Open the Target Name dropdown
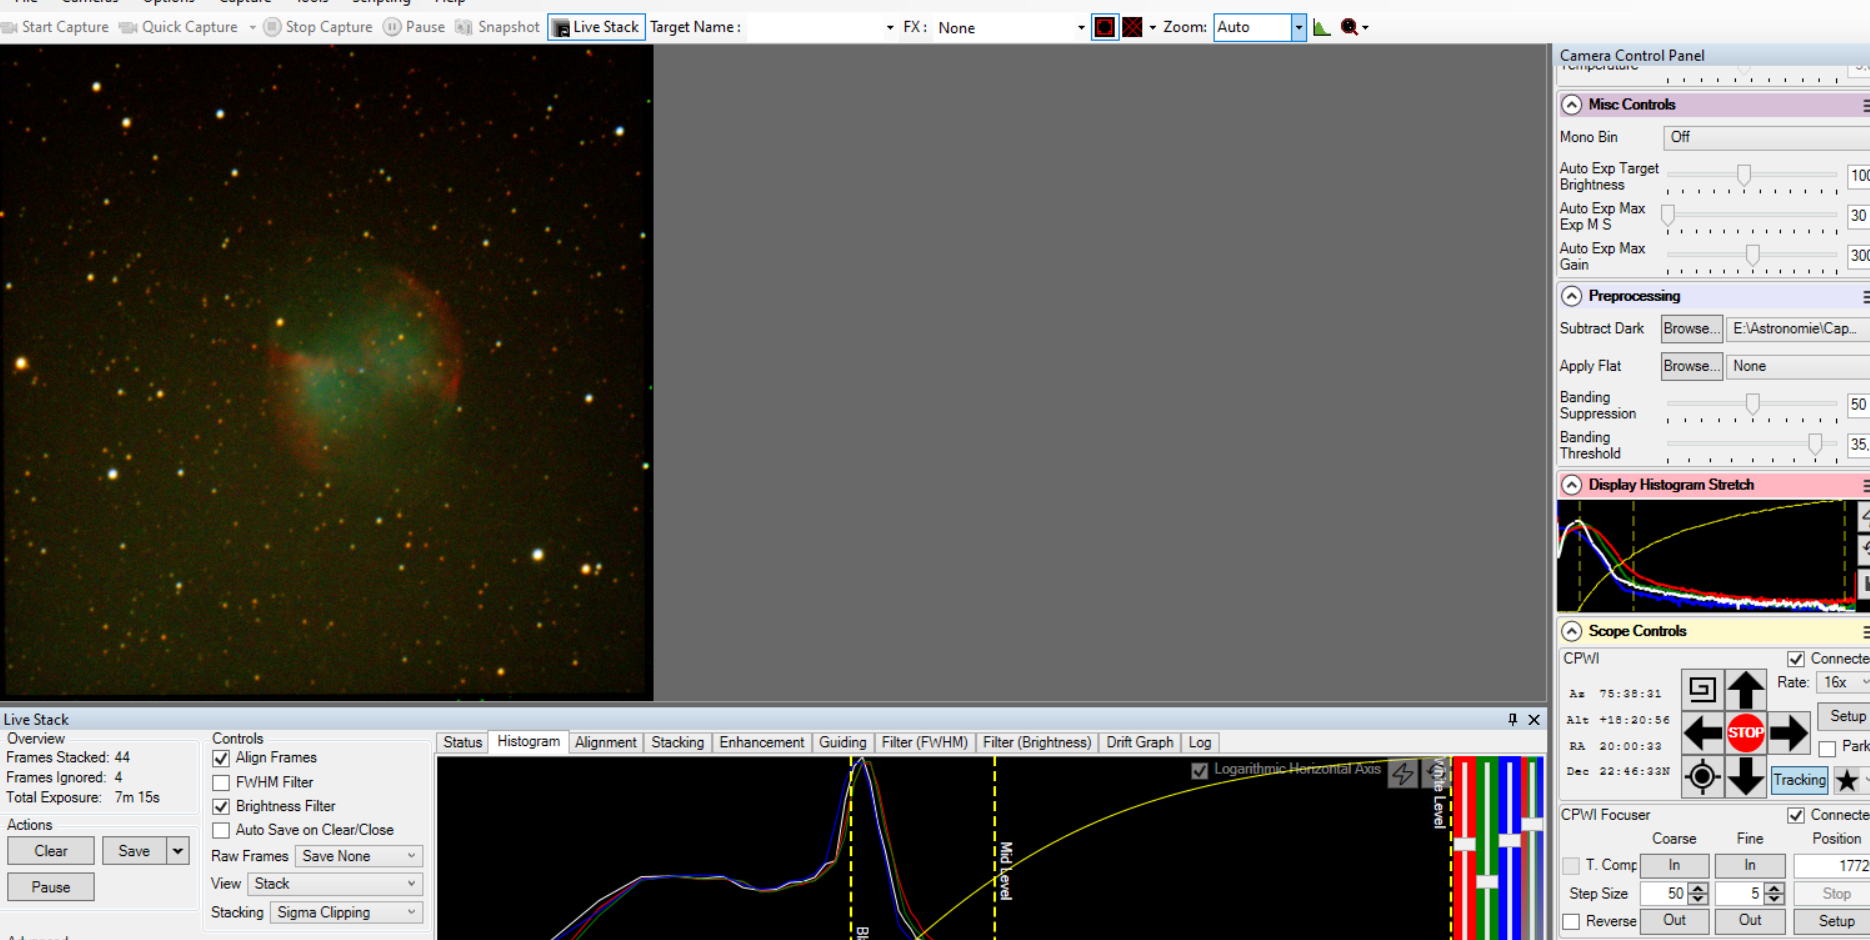1870x940 pixels. 890,27
